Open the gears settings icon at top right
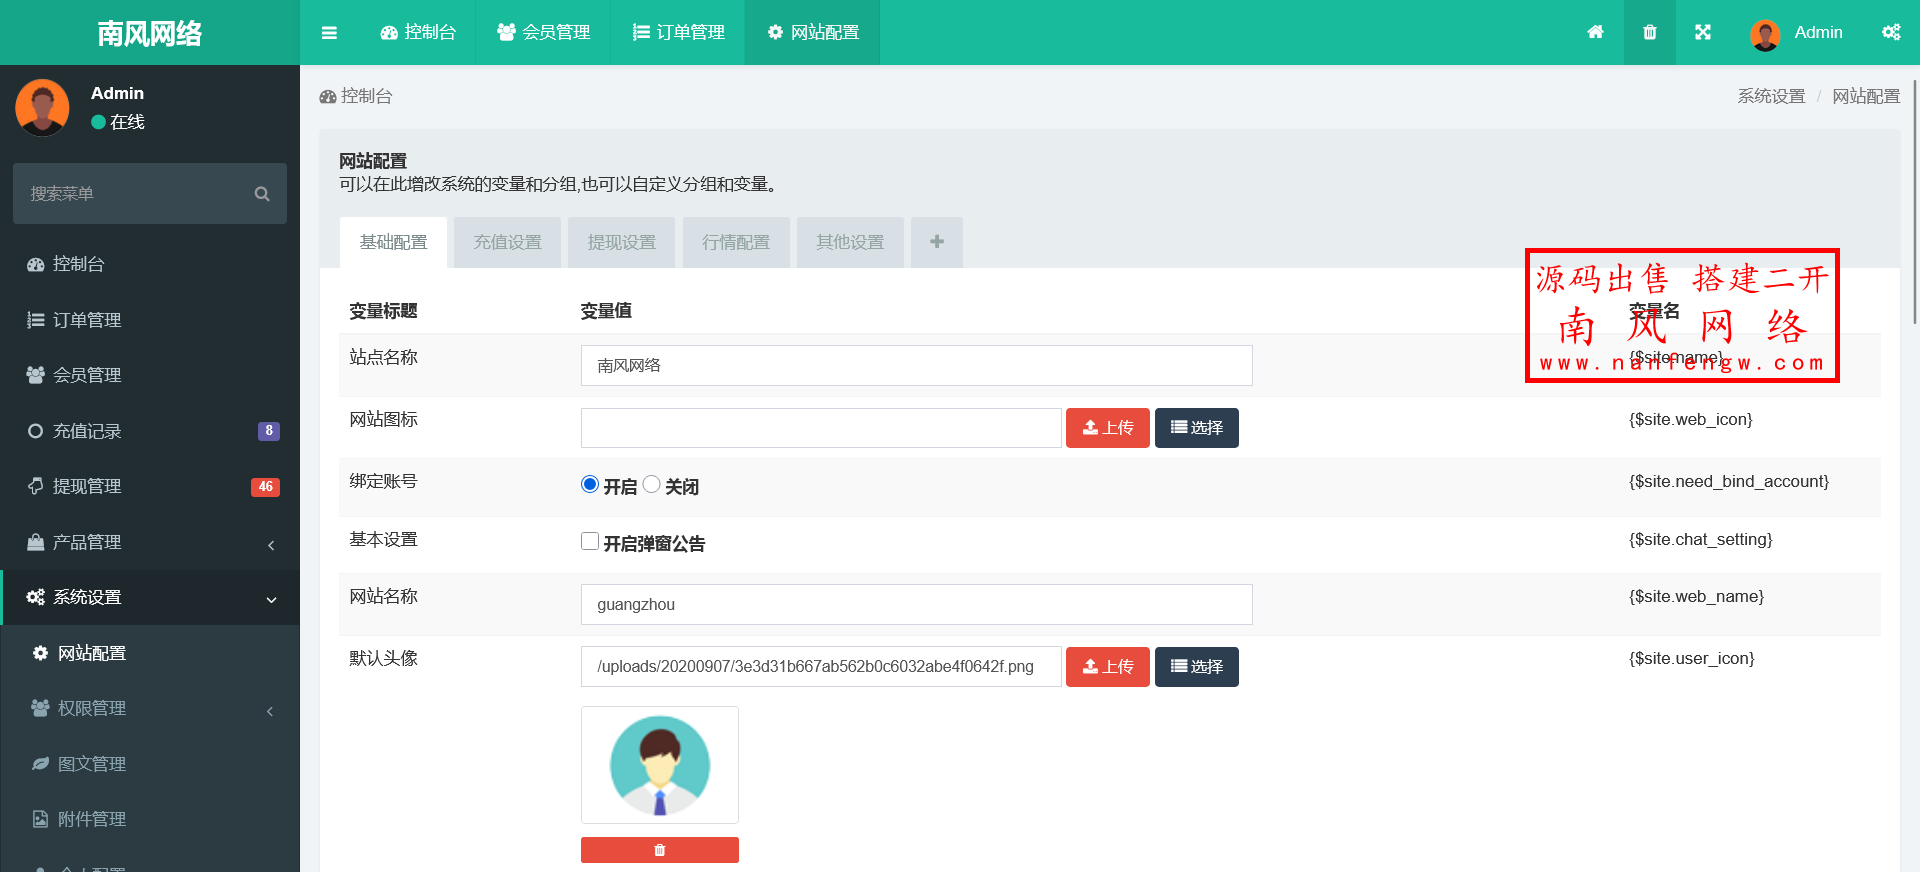The image size is (1920, 872). tap(1891, 32)
